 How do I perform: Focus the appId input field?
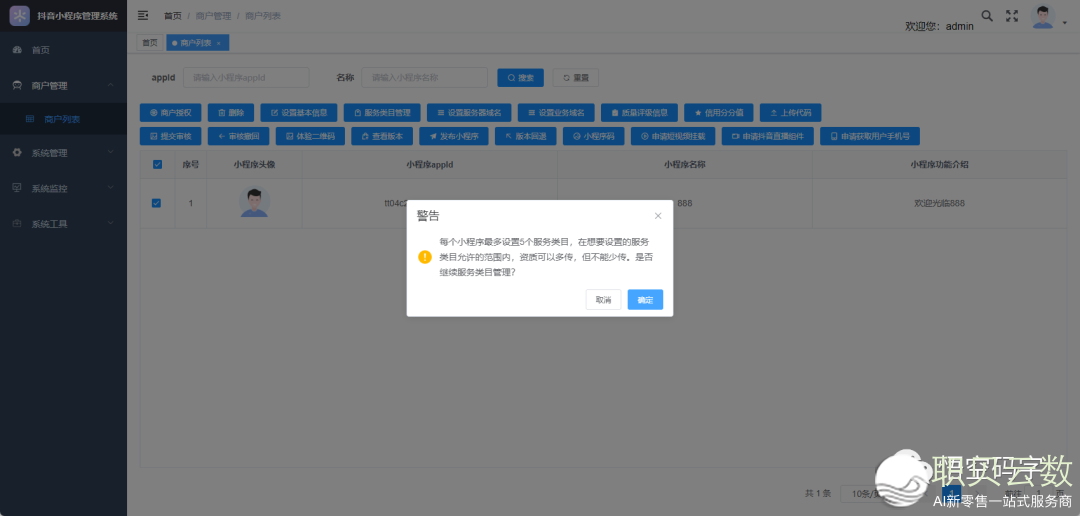coord(246,78)
